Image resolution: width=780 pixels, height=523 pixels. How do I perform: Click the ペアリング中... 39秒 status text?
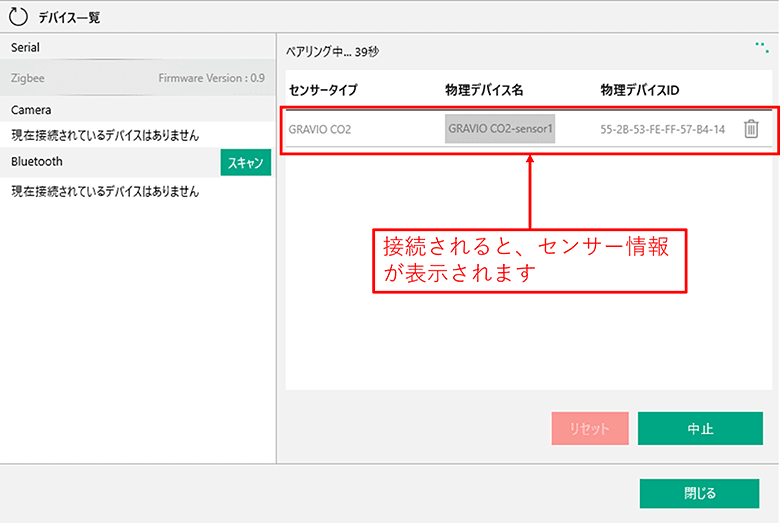click(332, 52)
